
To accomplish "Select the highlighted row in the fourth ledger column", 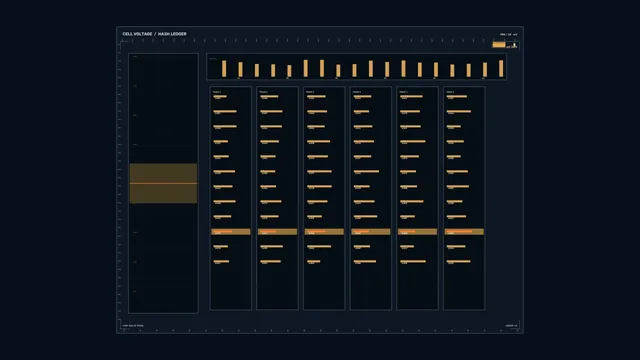I will tap(371, 232).
